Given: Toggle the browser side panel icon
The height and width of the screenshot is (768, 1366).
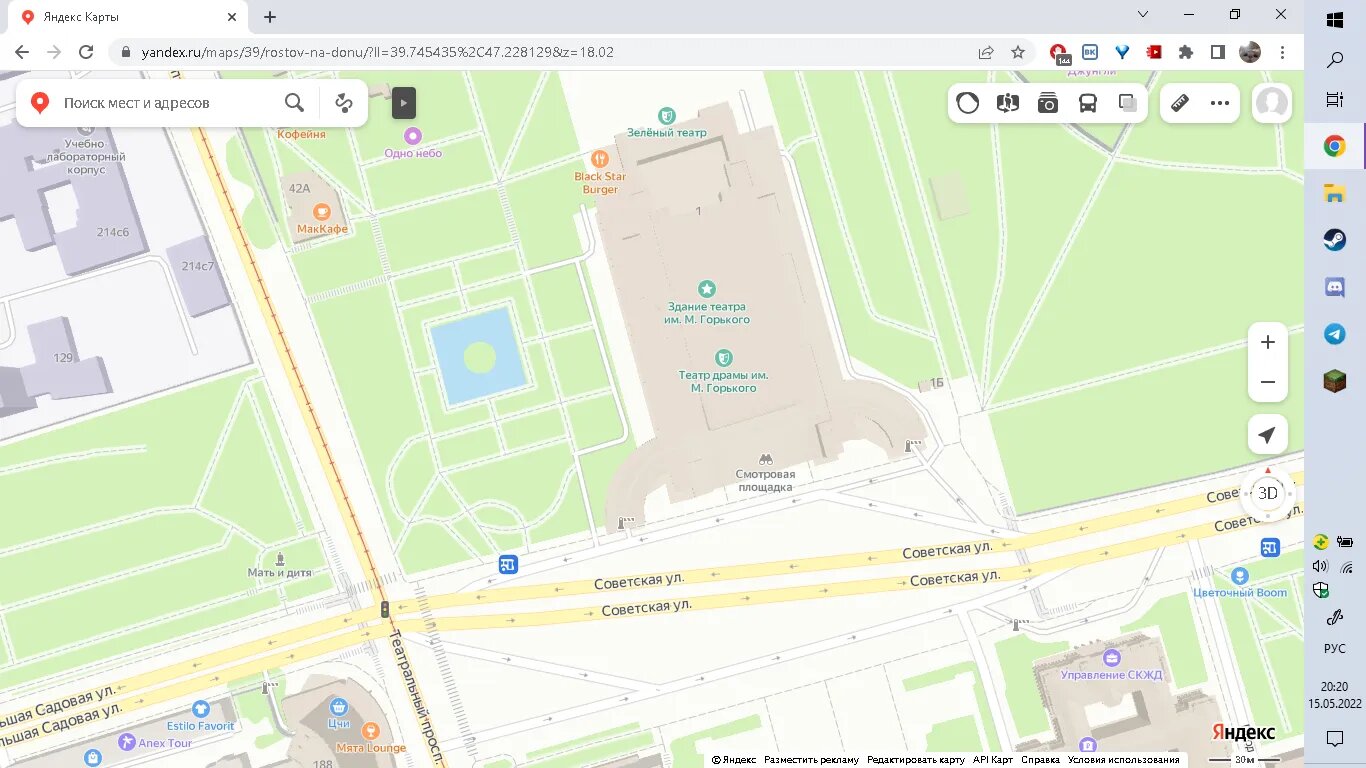Looking at the screenshot, I should (x=1218, y=52).
